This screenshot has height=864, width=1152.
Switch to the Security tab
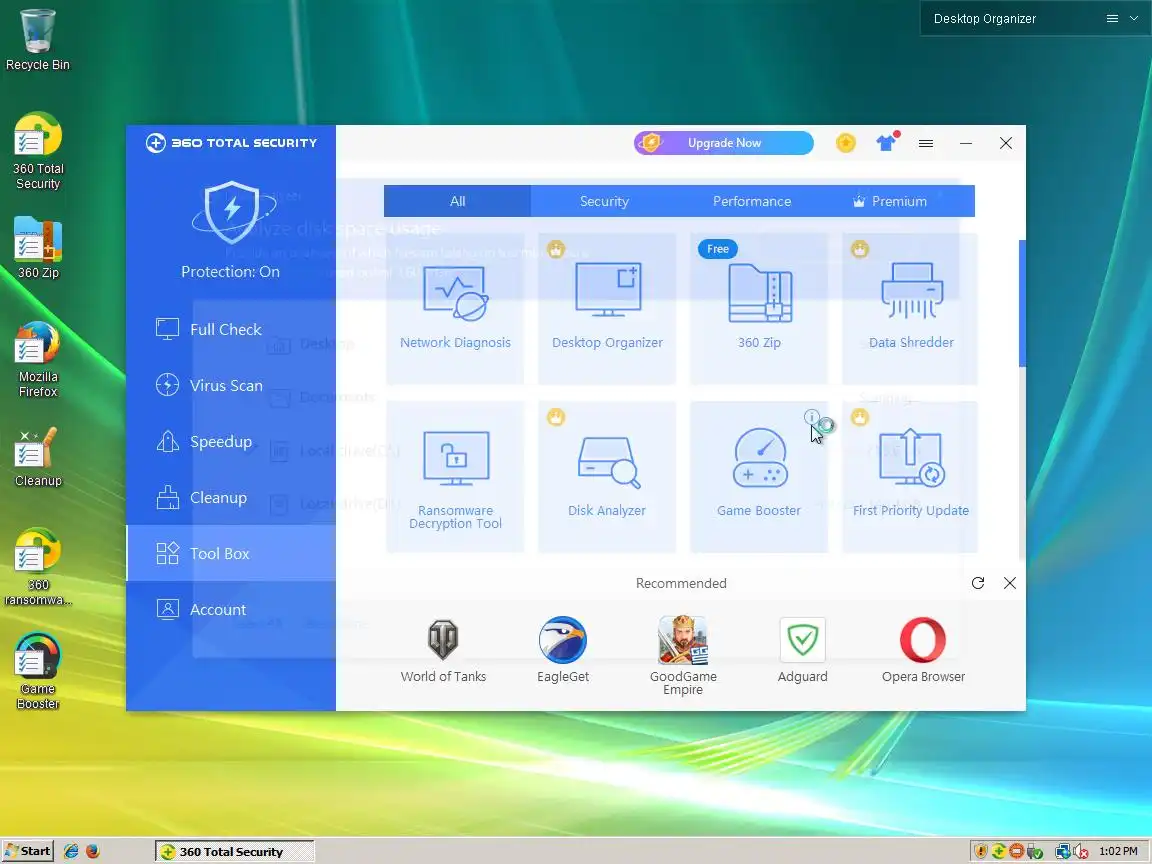[x=604, y=201]
